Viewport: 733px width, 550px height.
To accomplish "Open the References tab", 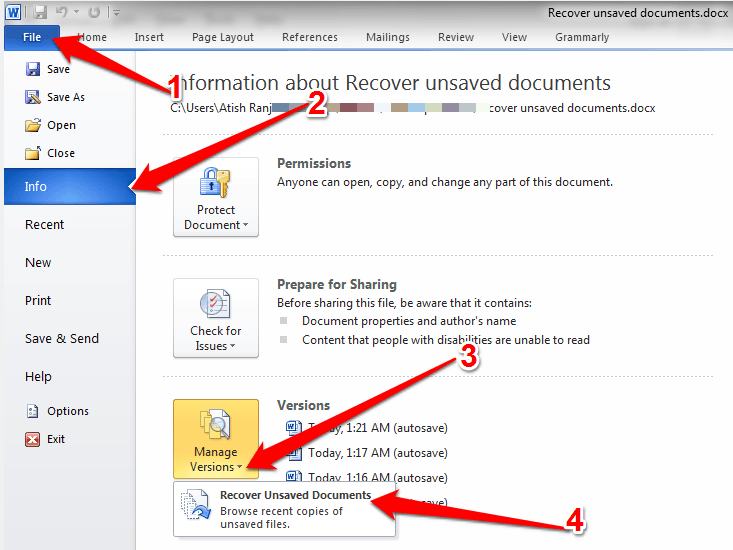I will [x=309, y=37].
